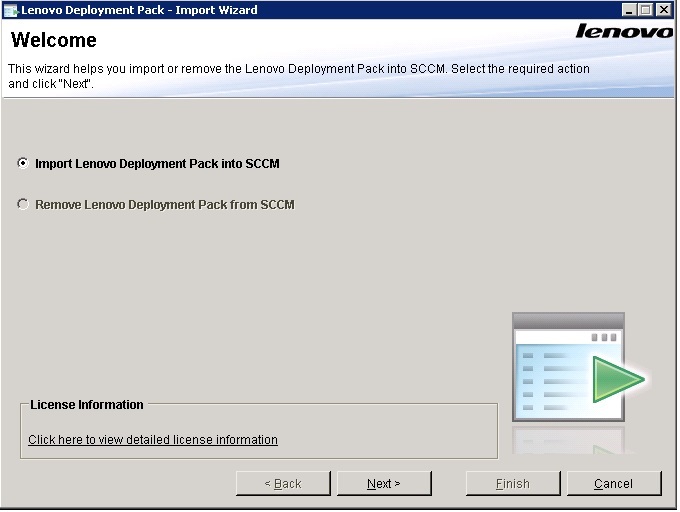Image resolution: width=680 pixels, height=512 pixels.
Task: Click the Finish button
Action: point(513,483)
